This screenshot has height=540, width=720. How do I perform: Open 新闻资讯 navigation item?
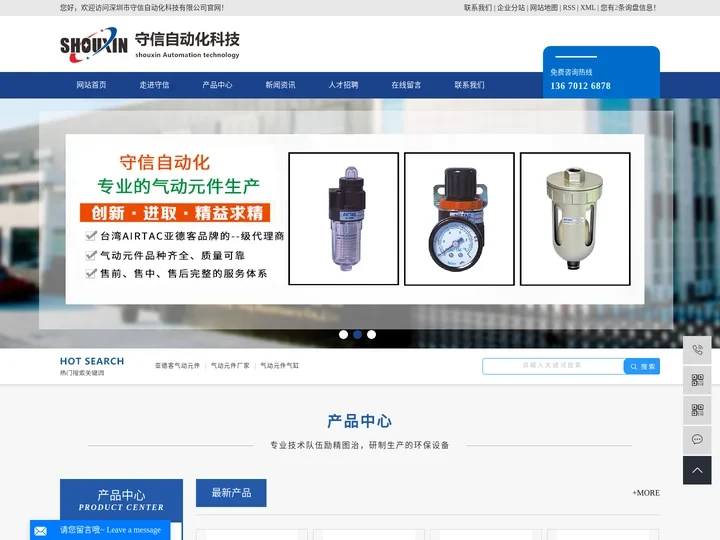(x=280, y=85)
